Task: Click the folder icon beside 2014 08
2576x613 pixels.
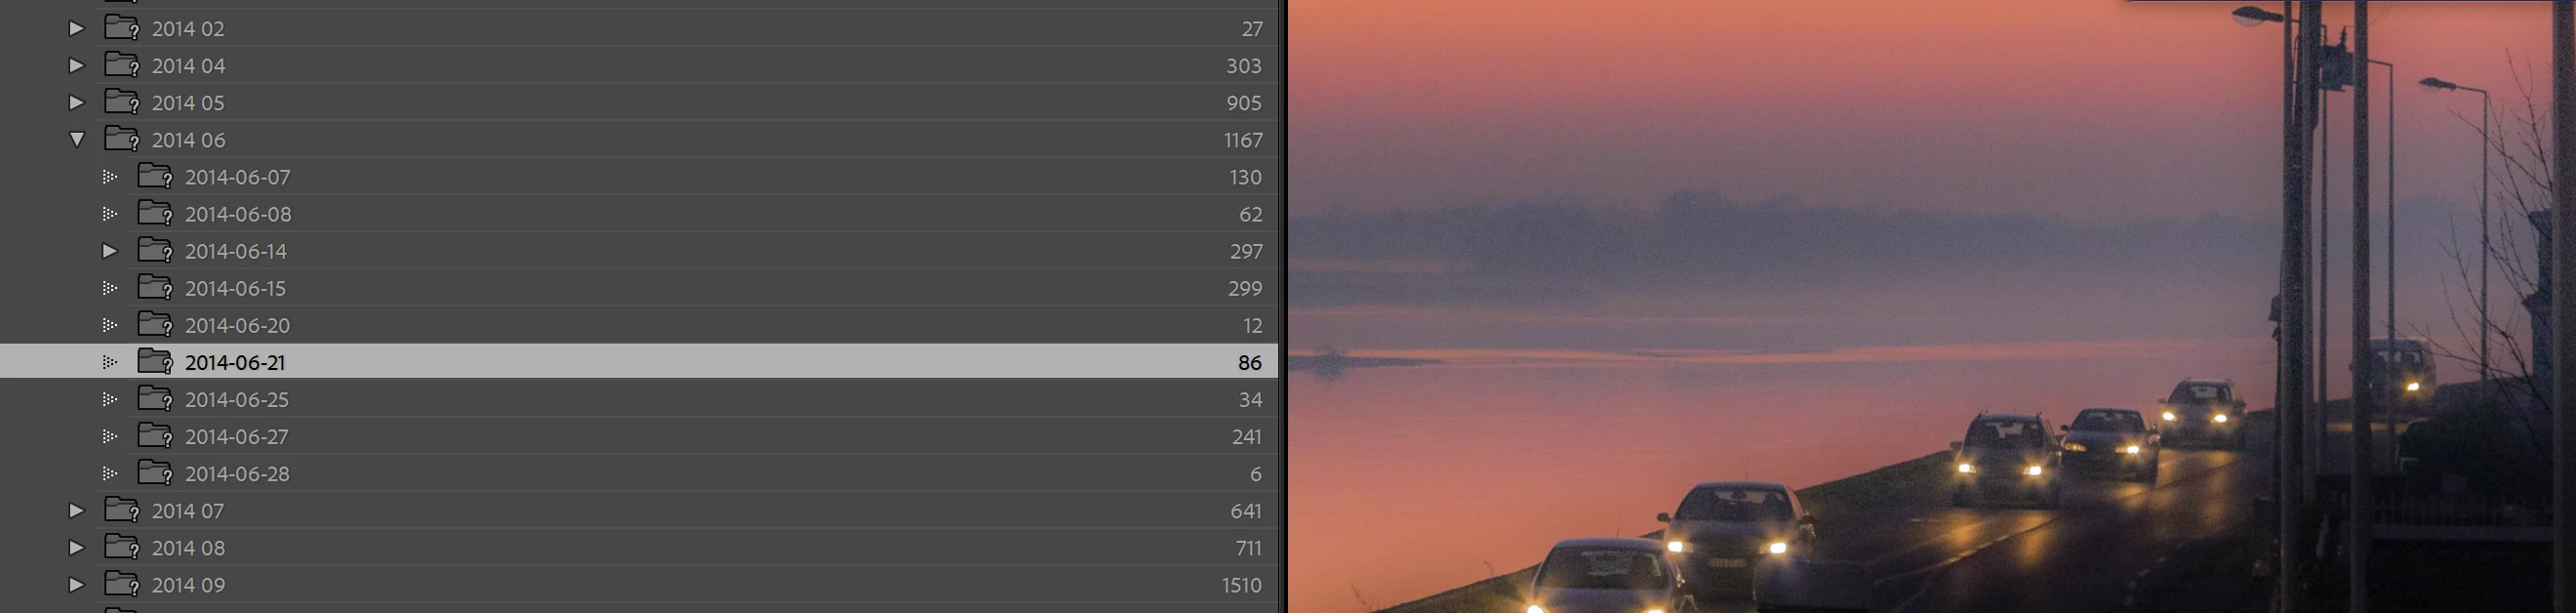Action: tap(122, 547)
